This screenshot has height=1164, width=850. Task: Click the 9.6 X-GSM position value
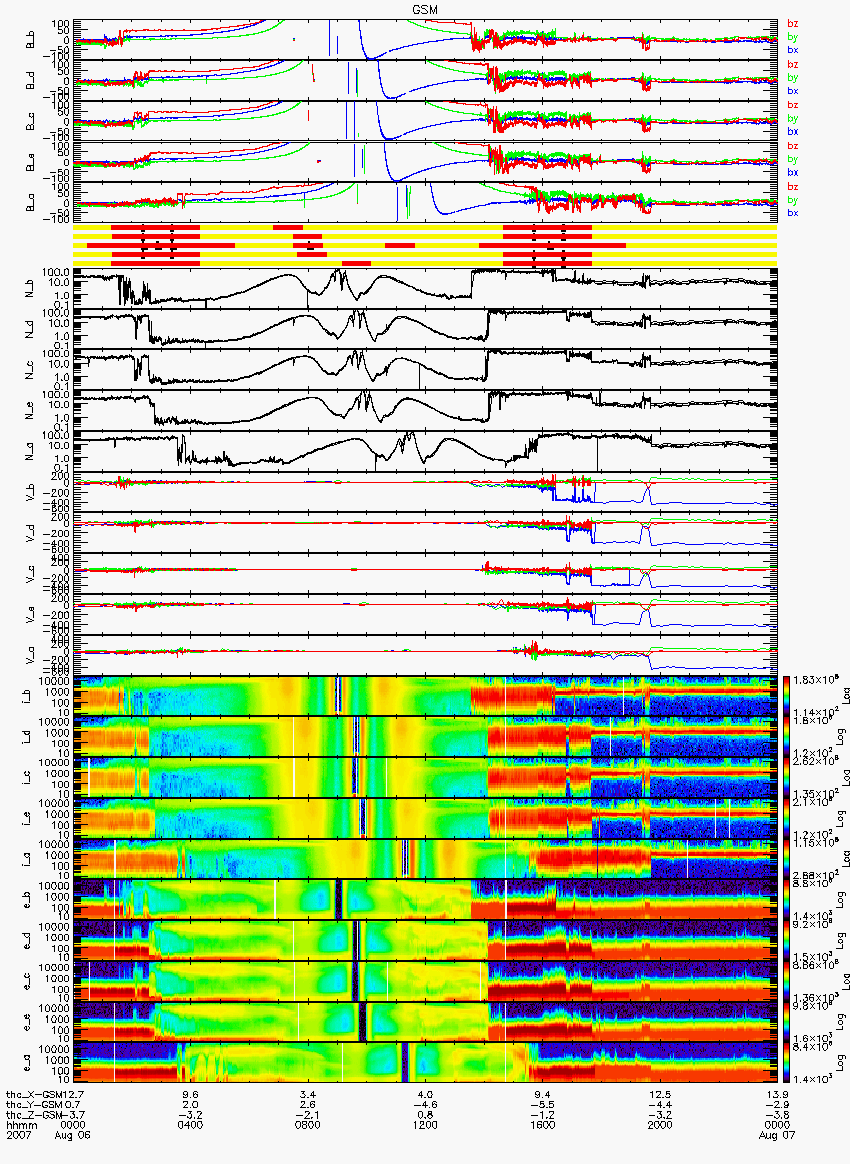coord(190,1094)
